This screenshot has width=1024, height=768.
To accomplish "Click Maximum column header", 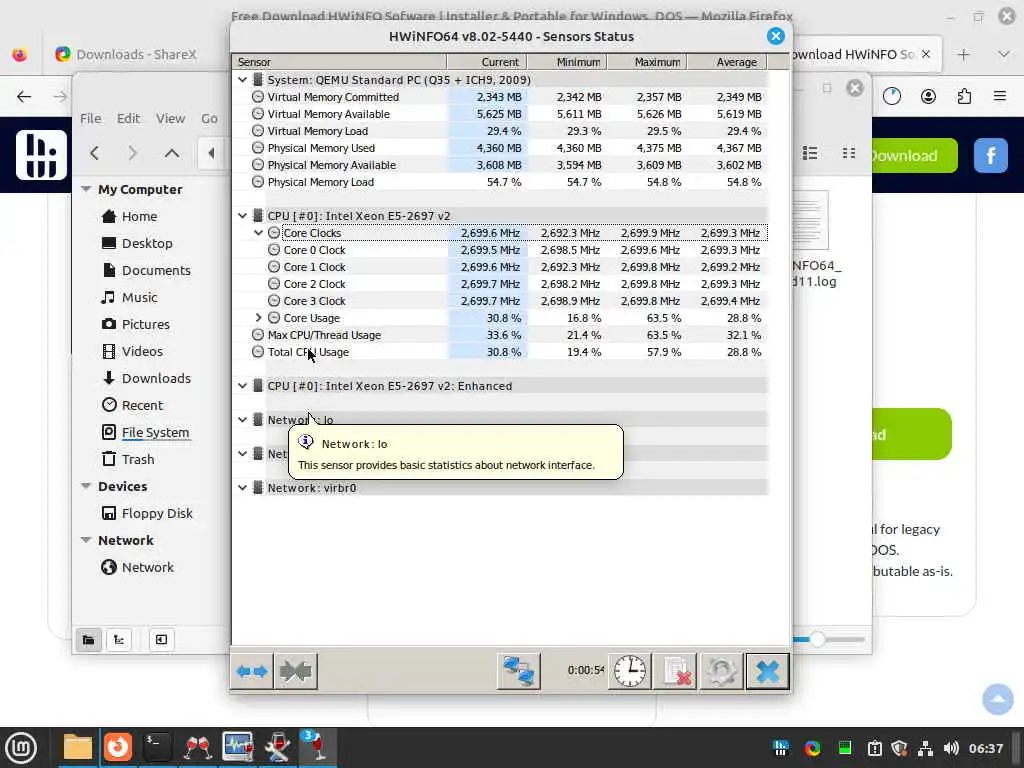I will coord(647,62).
